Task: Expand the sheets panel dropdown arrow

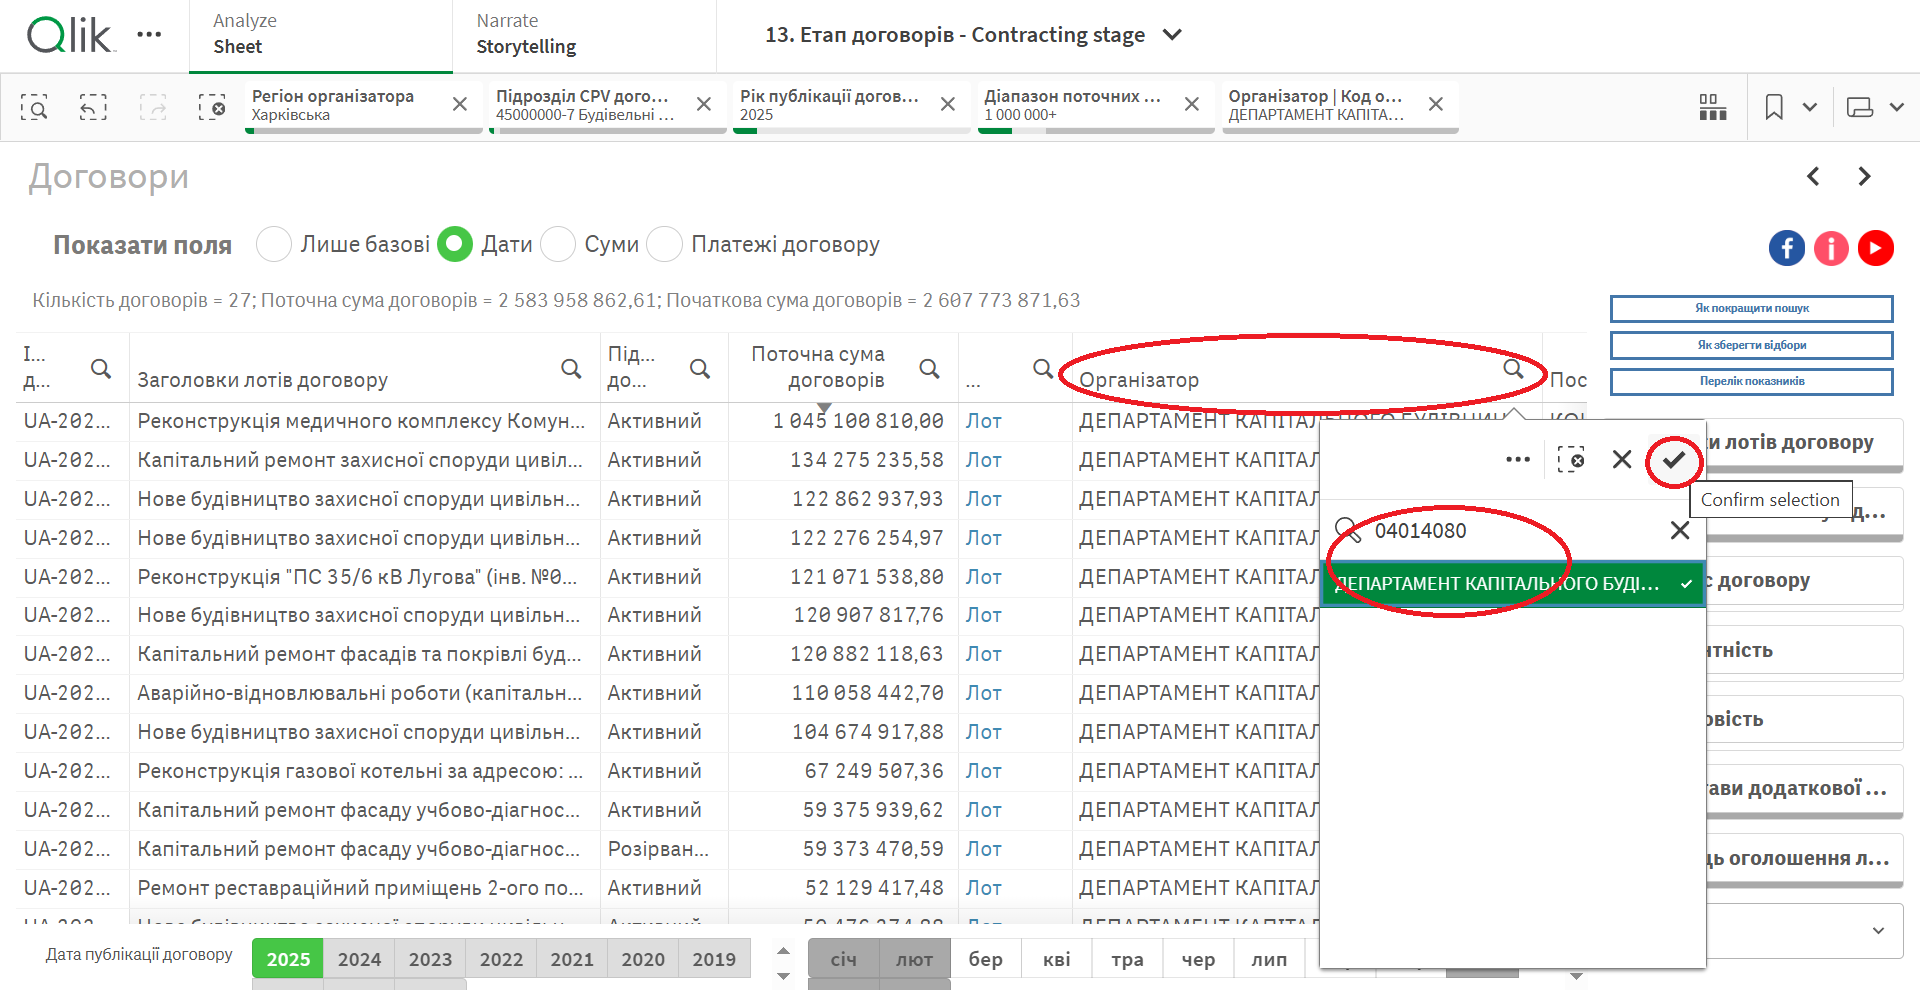Action: coord(1897,107)
